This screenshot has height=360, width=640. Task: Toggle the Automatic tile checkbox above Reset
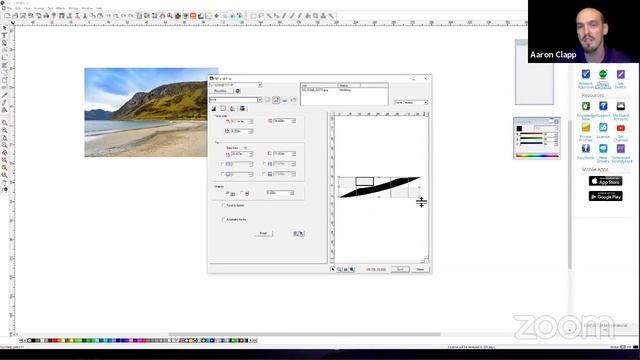[223, 220]
